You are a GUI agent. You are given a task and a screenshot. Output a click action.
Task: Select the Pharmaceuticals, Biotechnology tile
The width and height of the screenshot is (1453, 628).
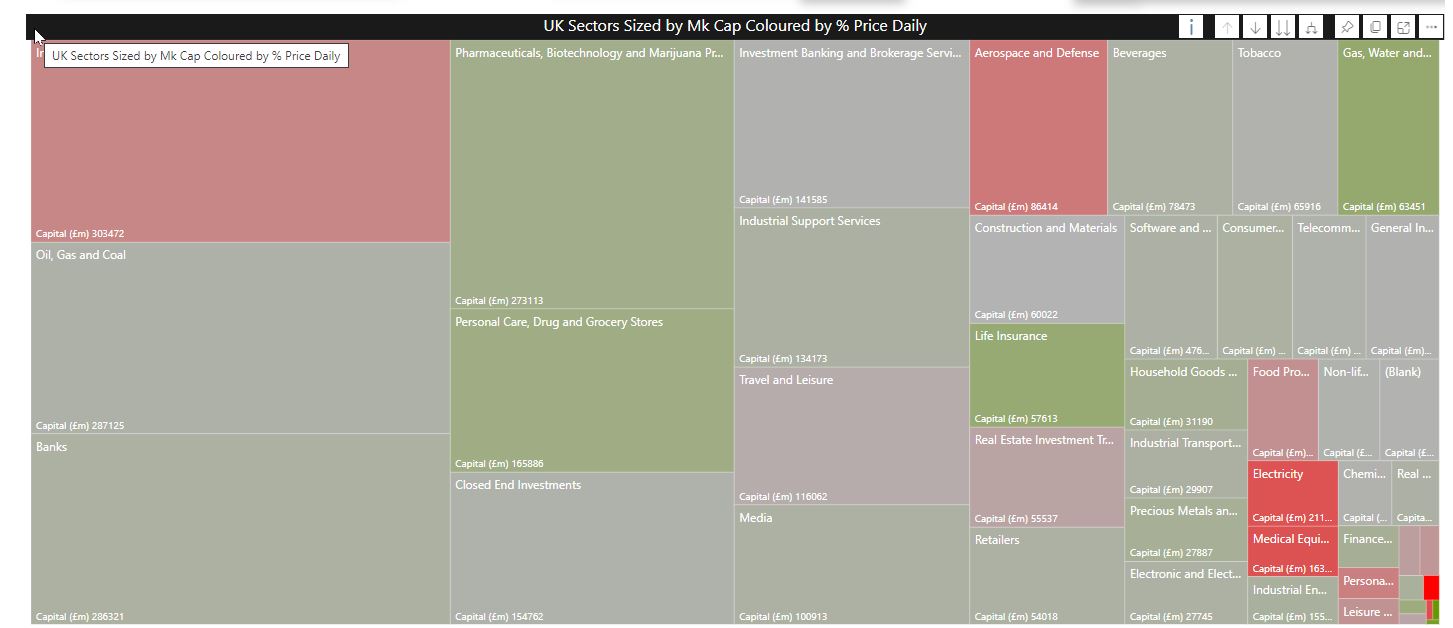[x=592, y=175]
